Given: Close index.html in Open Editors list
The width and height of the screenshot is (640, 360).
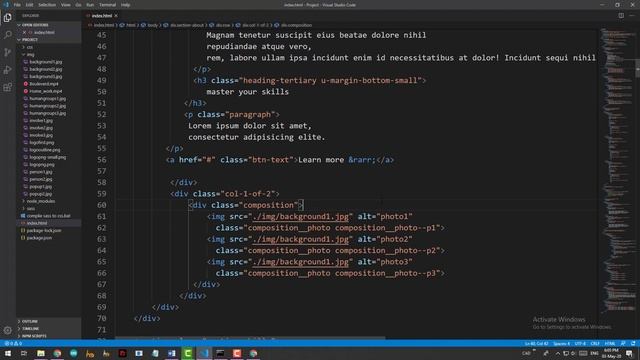Looking at the screenshot, I should coord(24,32).
